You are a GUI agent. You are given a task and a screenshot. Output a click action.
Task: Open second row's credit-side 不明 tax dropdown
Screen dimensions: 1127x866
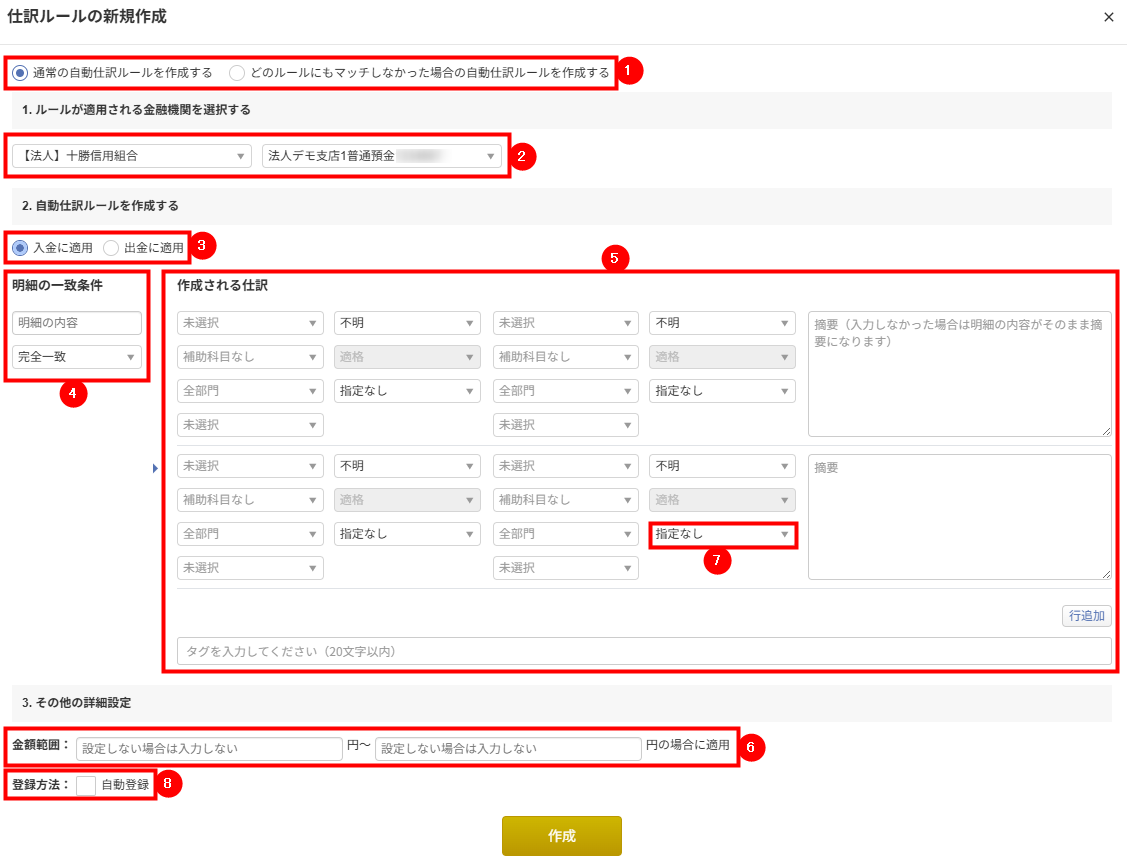point(722,466)
